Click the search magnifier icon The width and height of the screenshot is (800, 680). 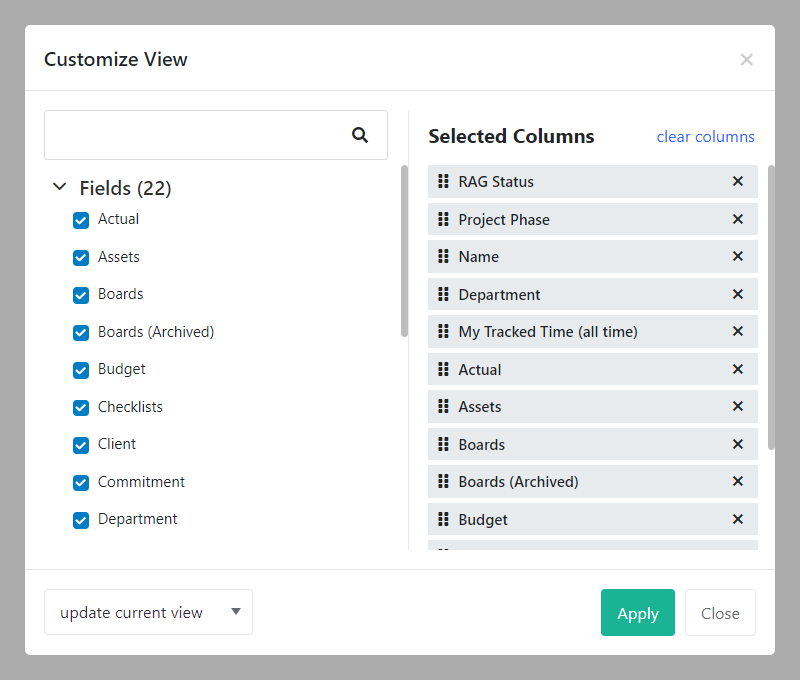coord(360,134)
